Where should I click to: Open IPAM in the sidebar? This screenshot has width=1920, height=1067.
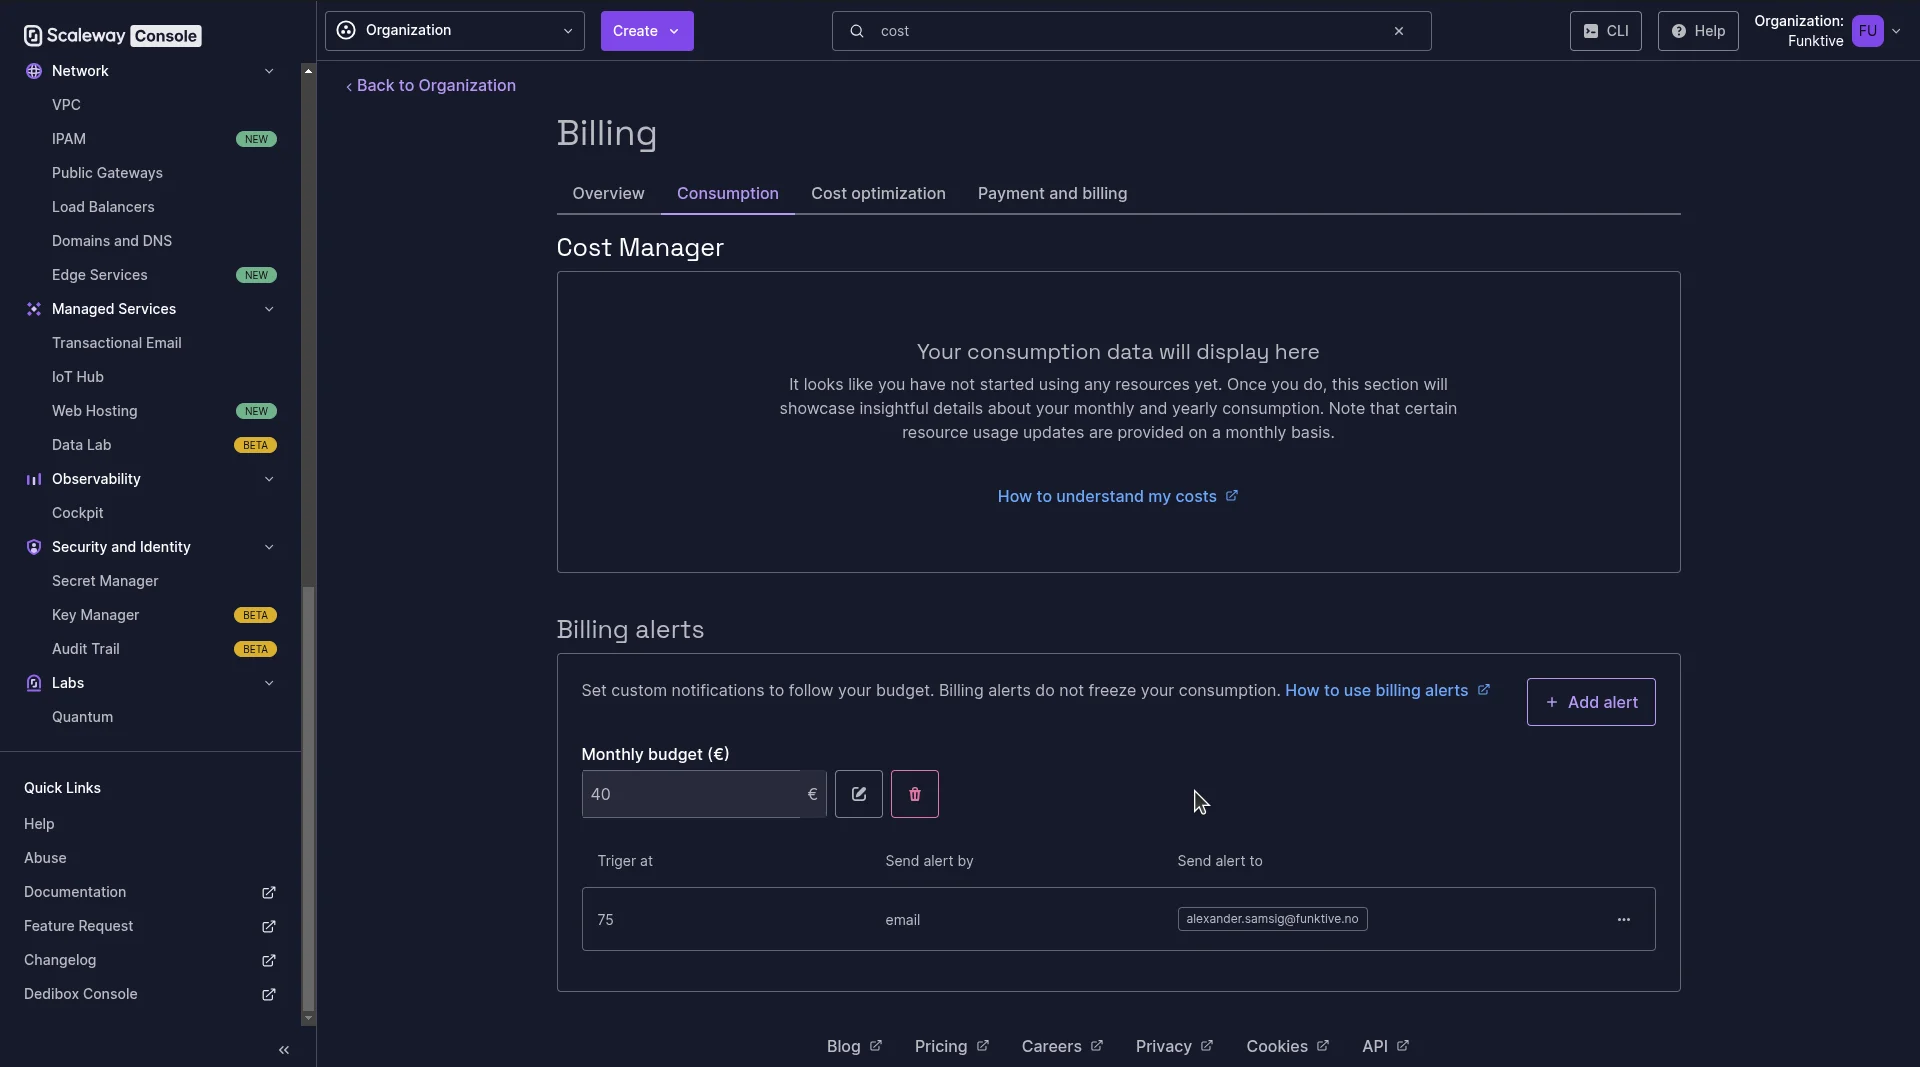[x=69, y=139]
